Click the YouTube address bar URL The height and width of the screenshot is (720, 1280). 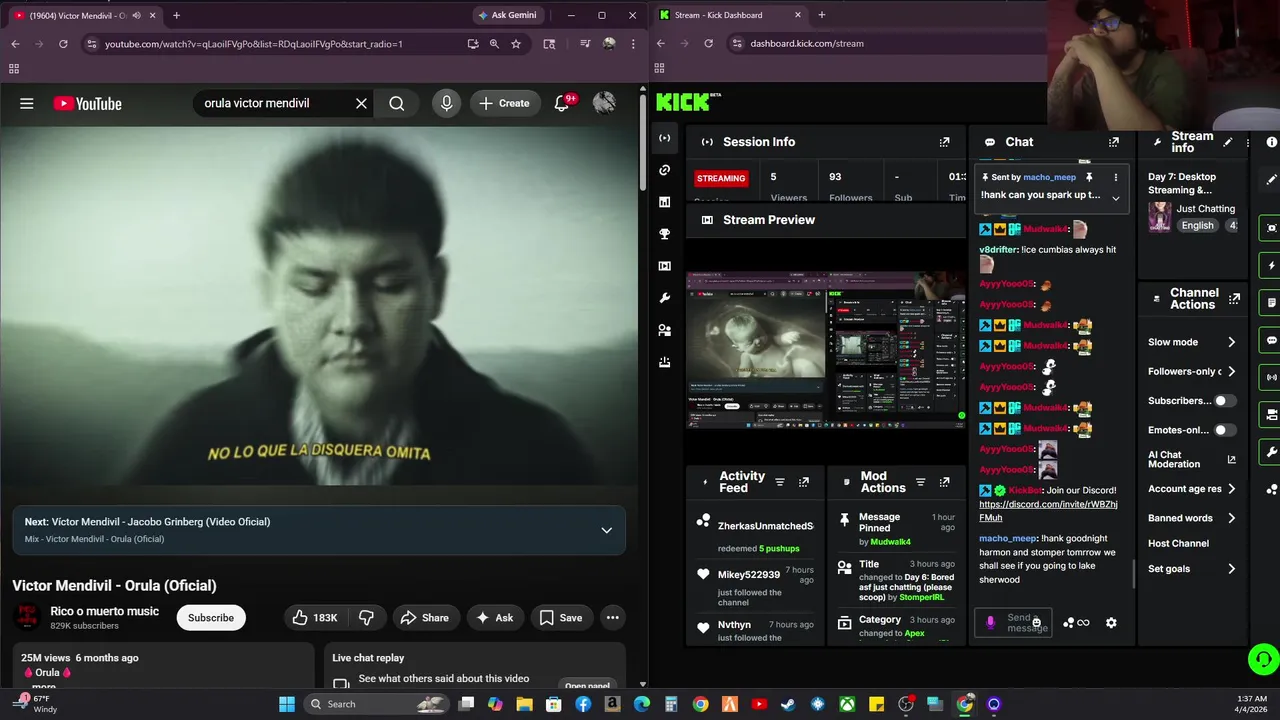254,44
